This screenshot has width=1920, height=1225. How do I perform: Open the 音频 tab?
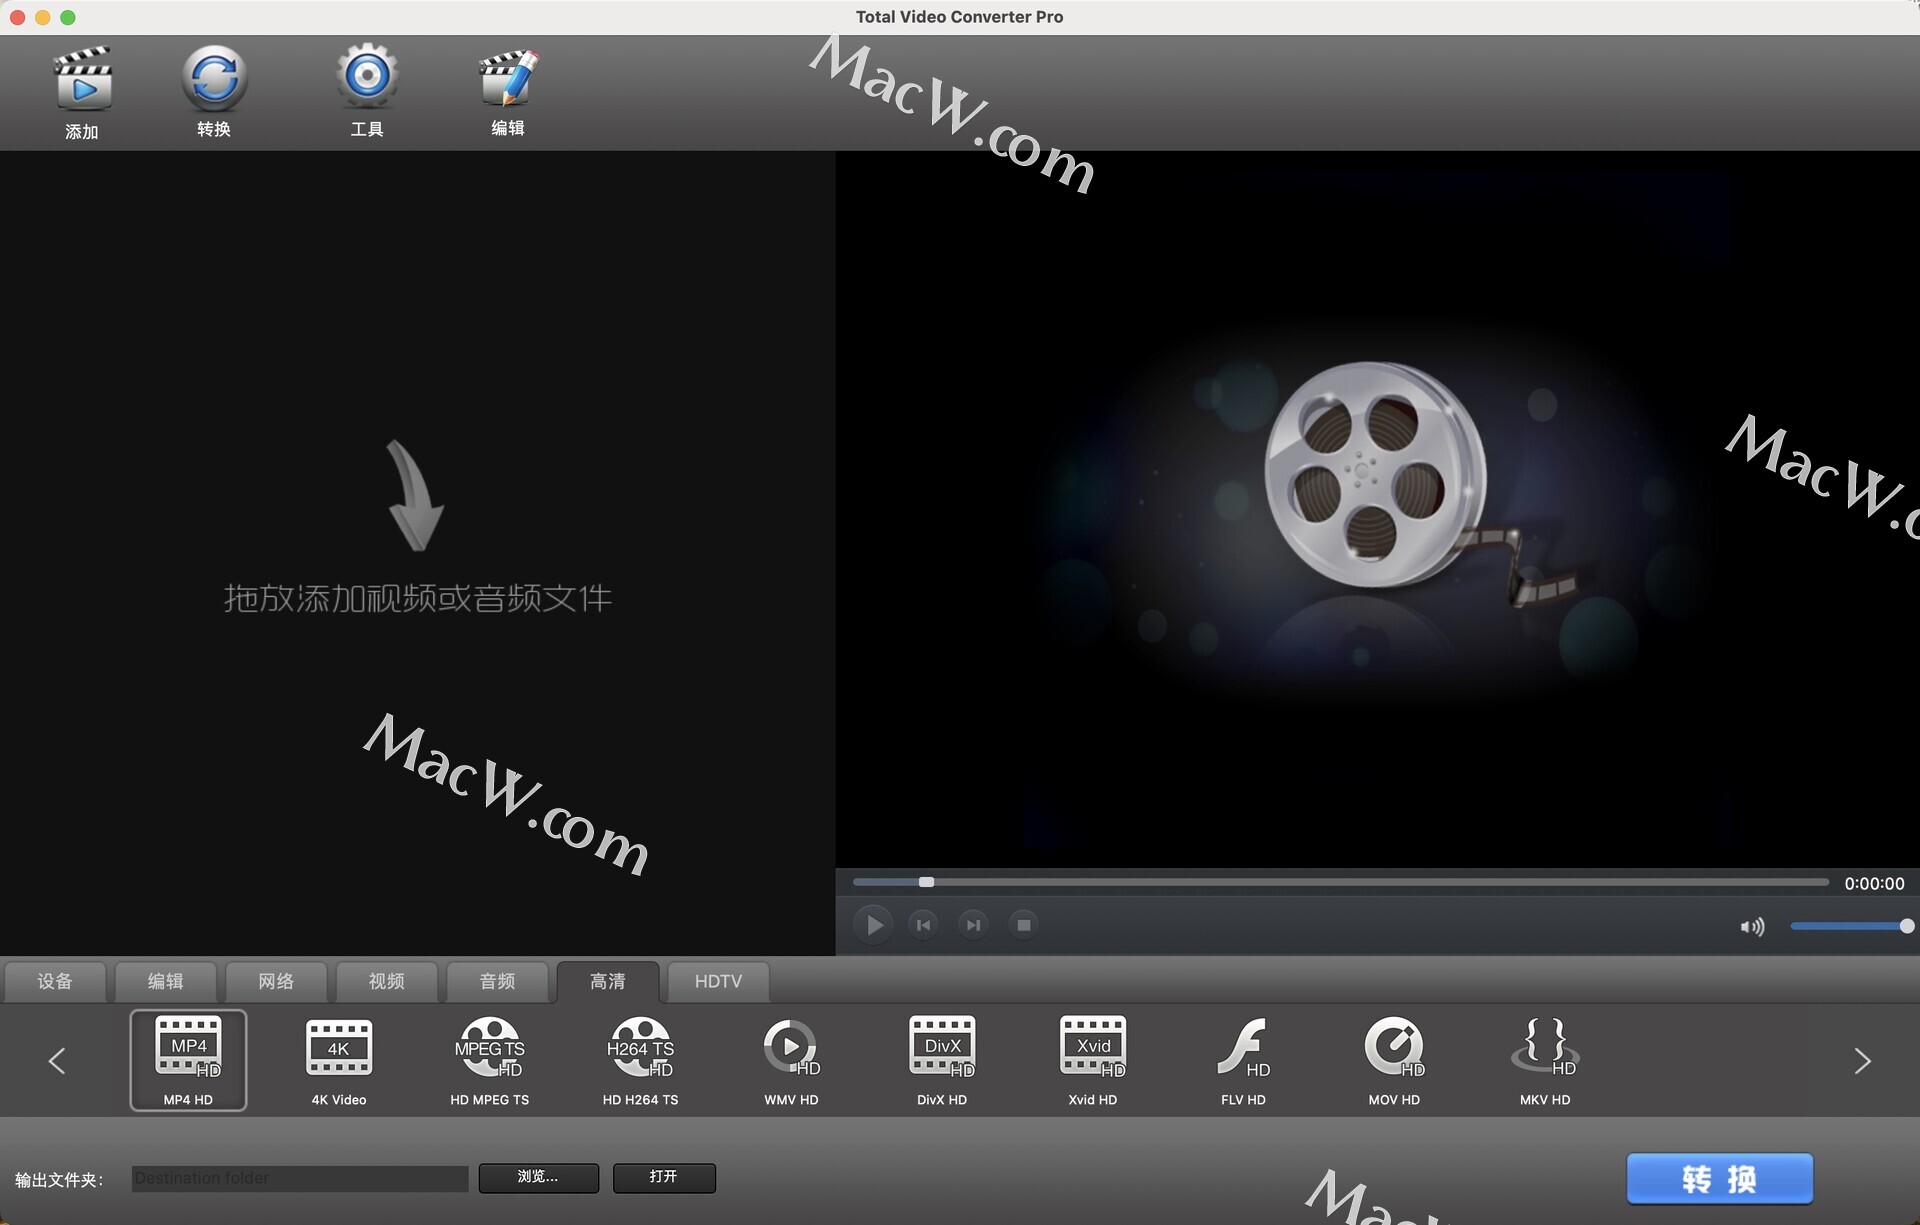click(x=497, y=981)
